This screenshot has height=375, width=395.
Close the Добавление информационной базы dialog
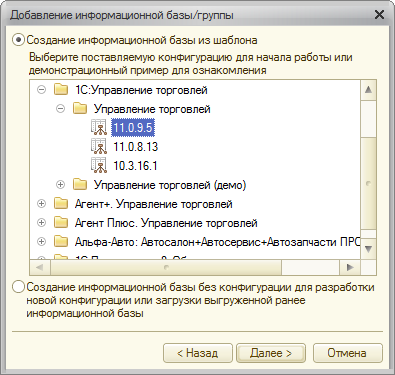379,15
